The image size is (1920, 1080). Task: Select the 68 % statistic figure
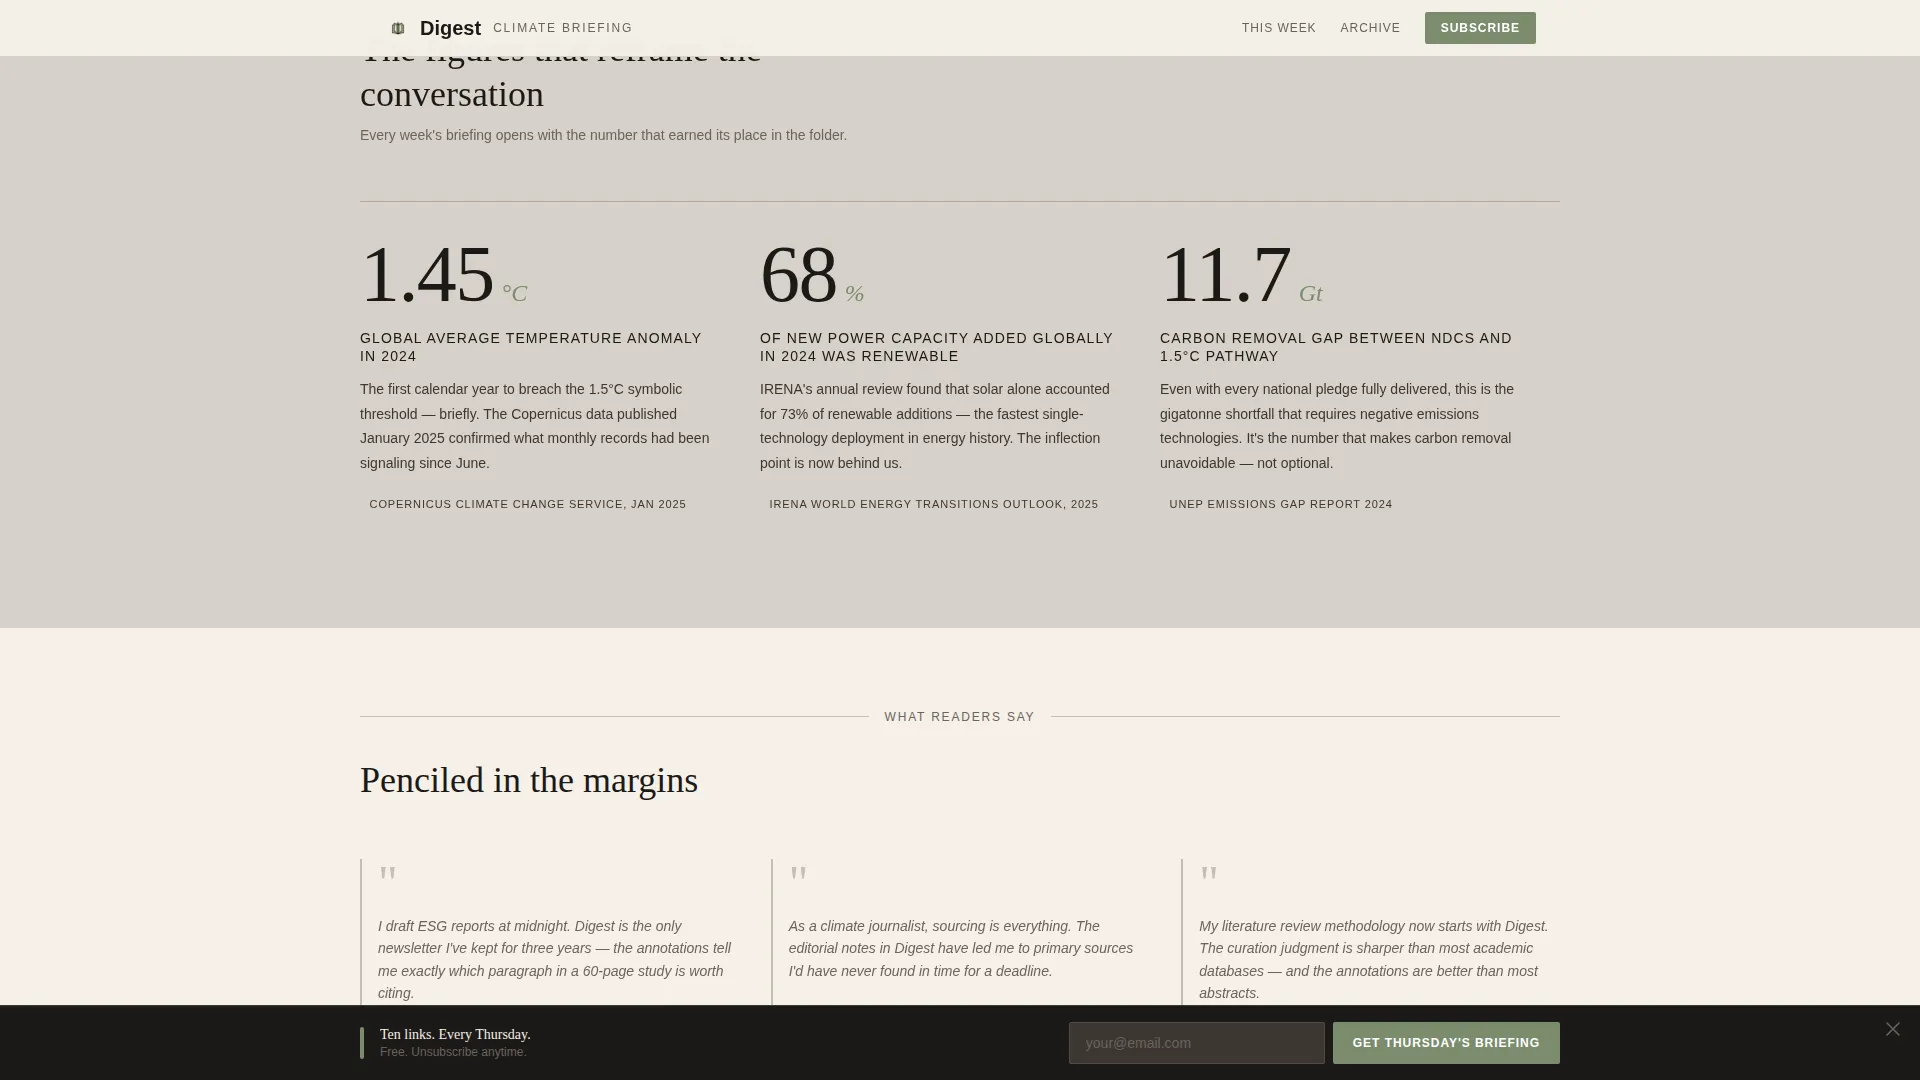812,274
